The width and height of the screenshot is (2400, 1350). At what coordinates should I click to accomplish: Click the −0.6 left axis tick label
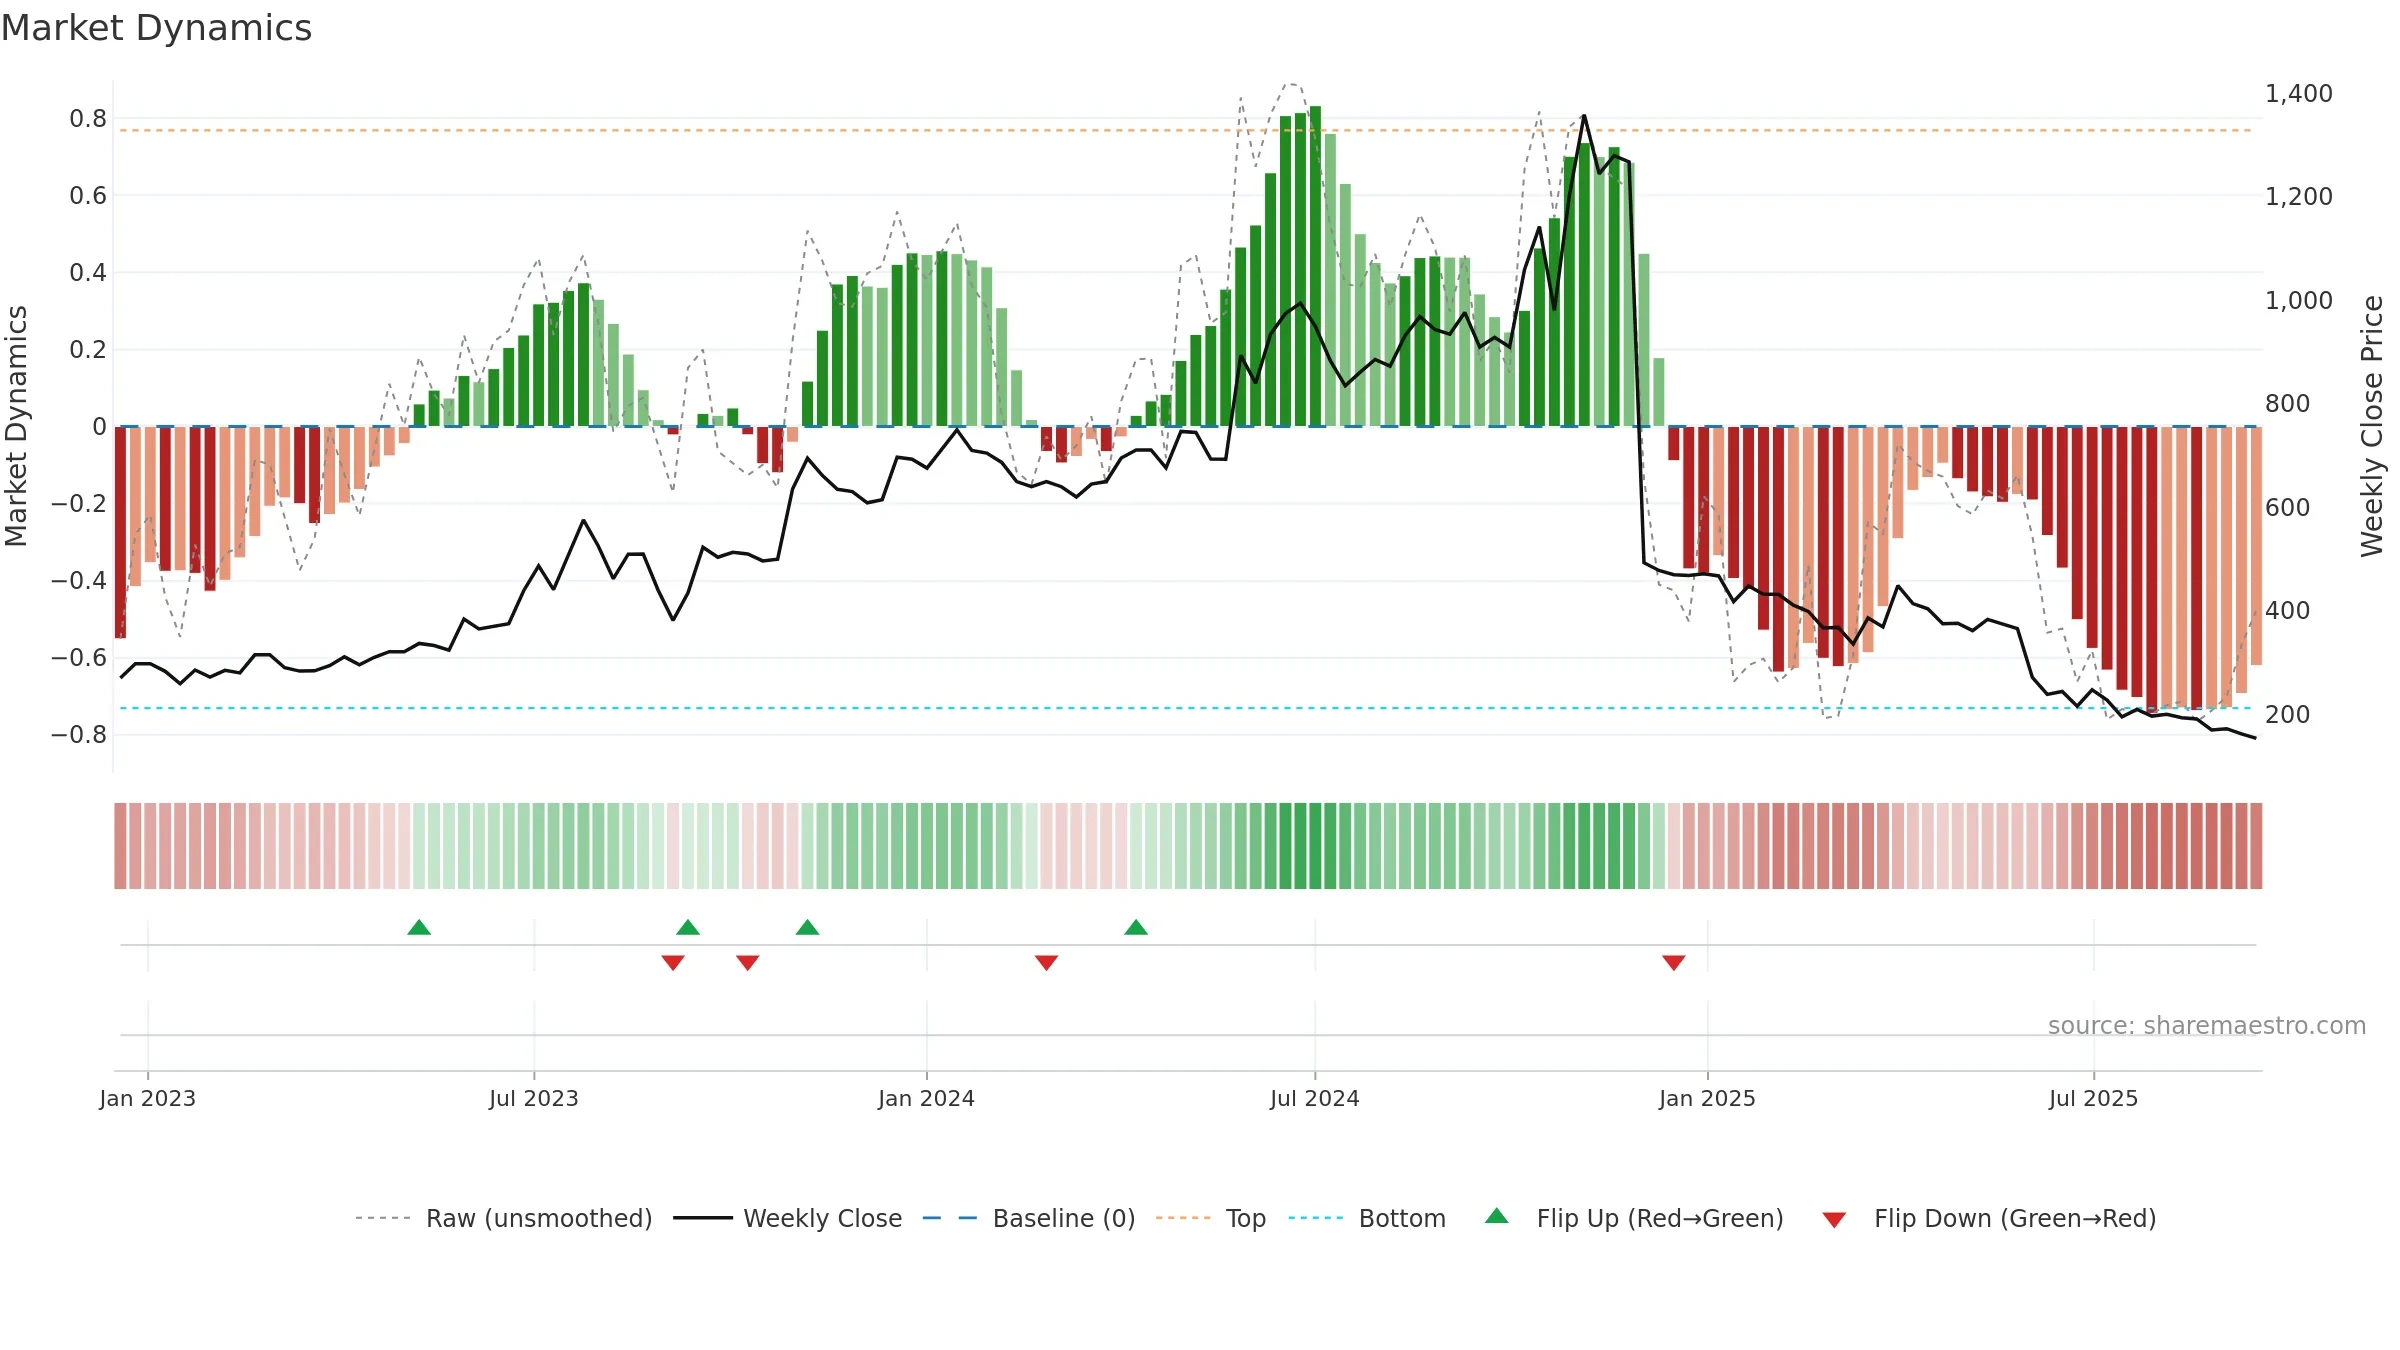click(x=79, y=657)
